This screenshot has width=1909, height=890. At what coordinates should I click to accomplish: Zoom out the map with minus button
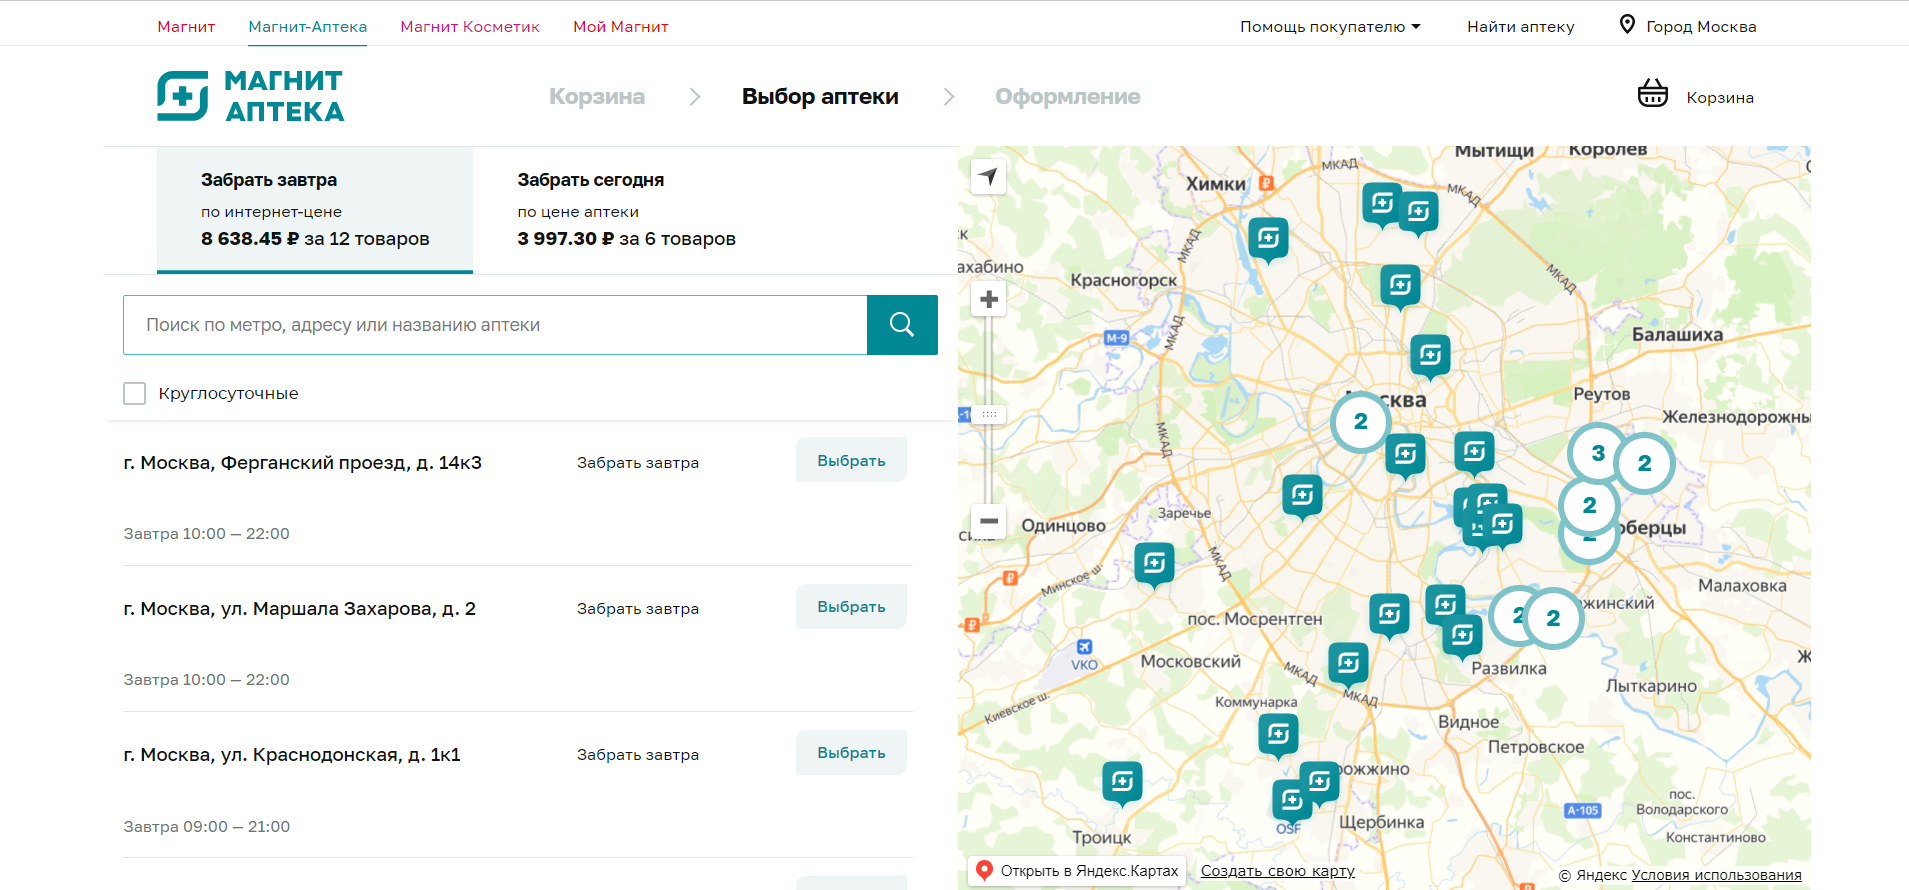click(989, 521)
